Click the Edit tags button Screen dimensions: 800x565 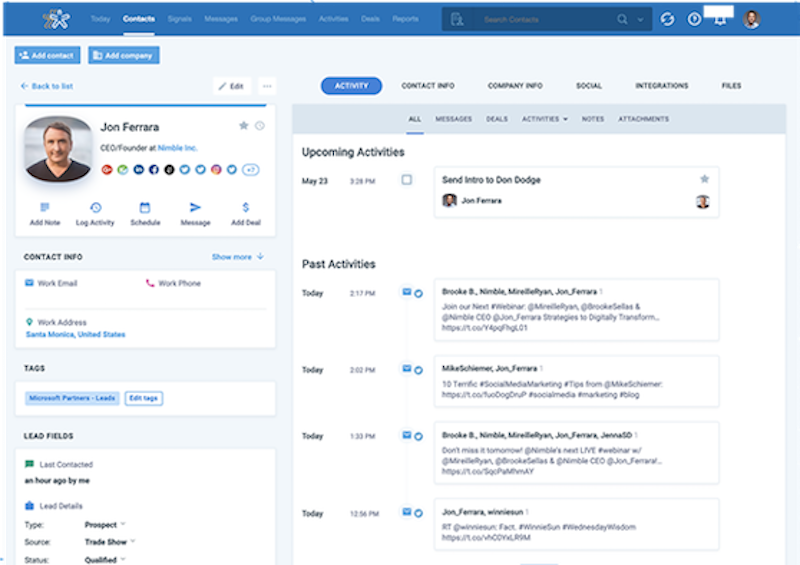click(x=143, y=398)
